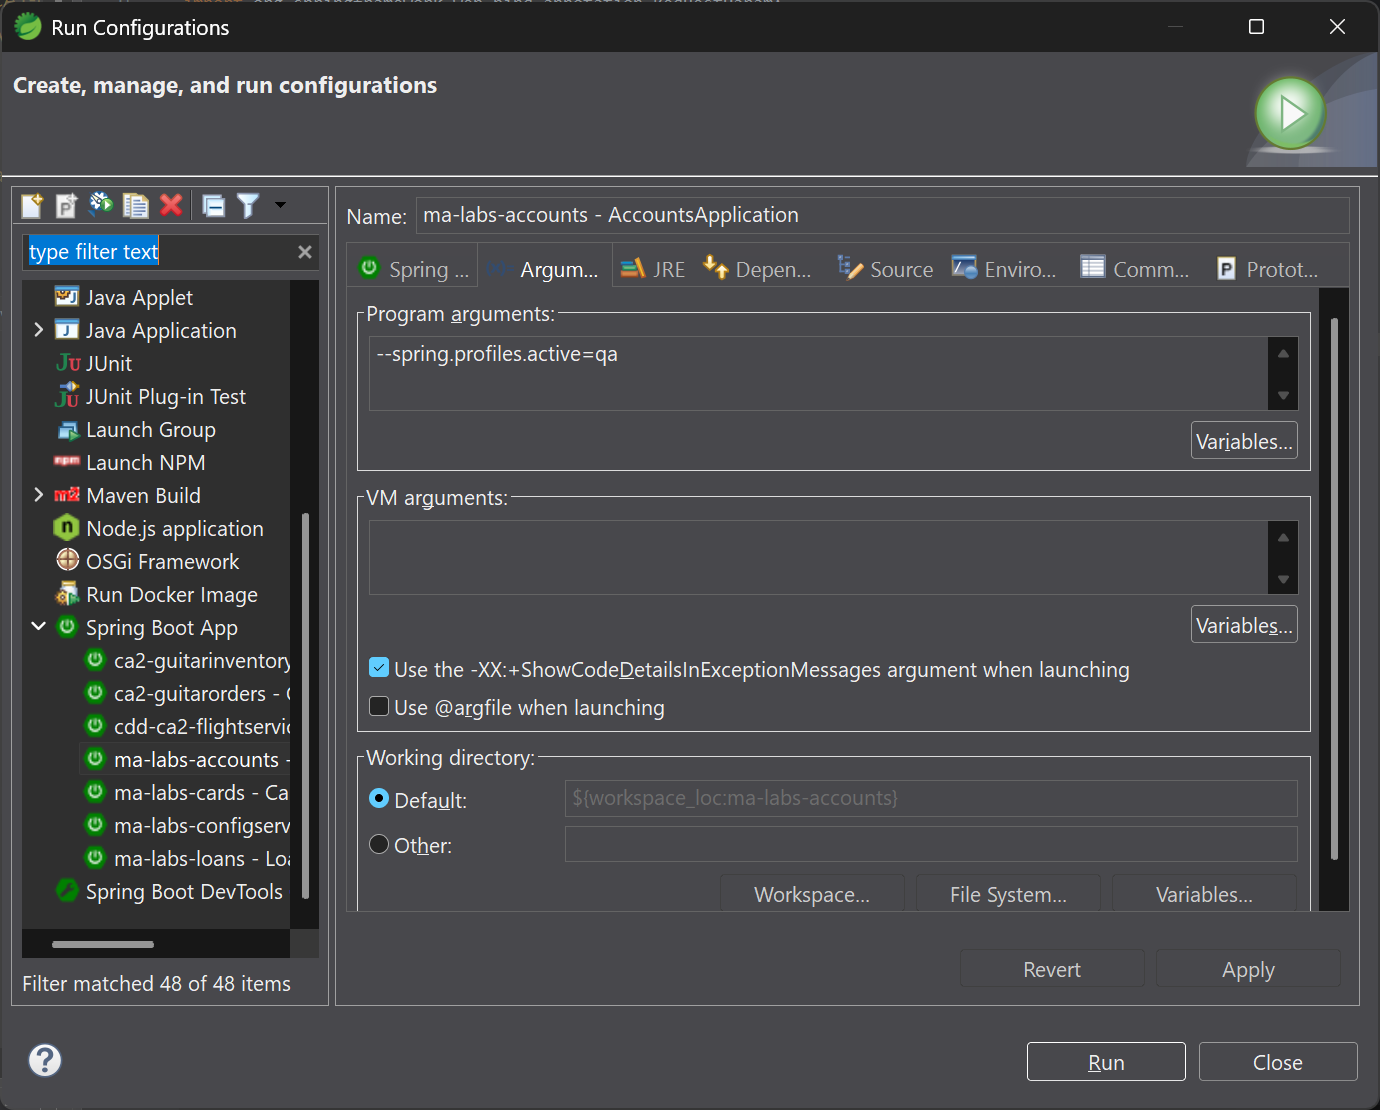Screen dimensions: 1380x1110
Task: Click in the Program arguments text area
Action: click(x=818, y=374)
